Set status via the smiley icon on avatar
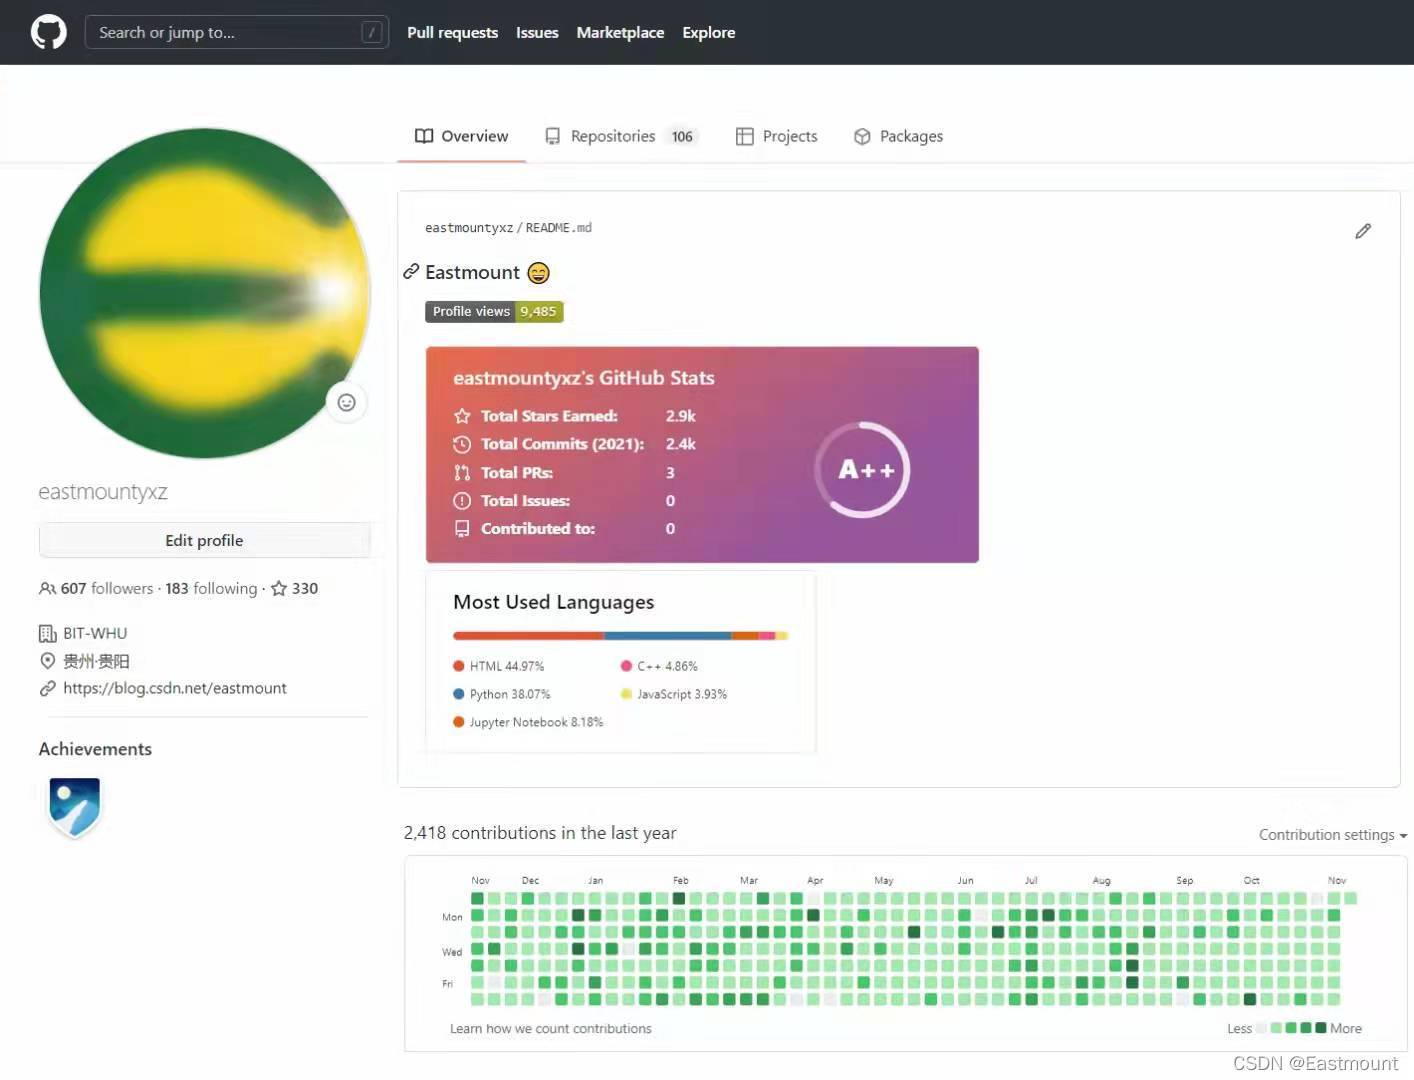 pyautogui.click(x=346, y=402)
